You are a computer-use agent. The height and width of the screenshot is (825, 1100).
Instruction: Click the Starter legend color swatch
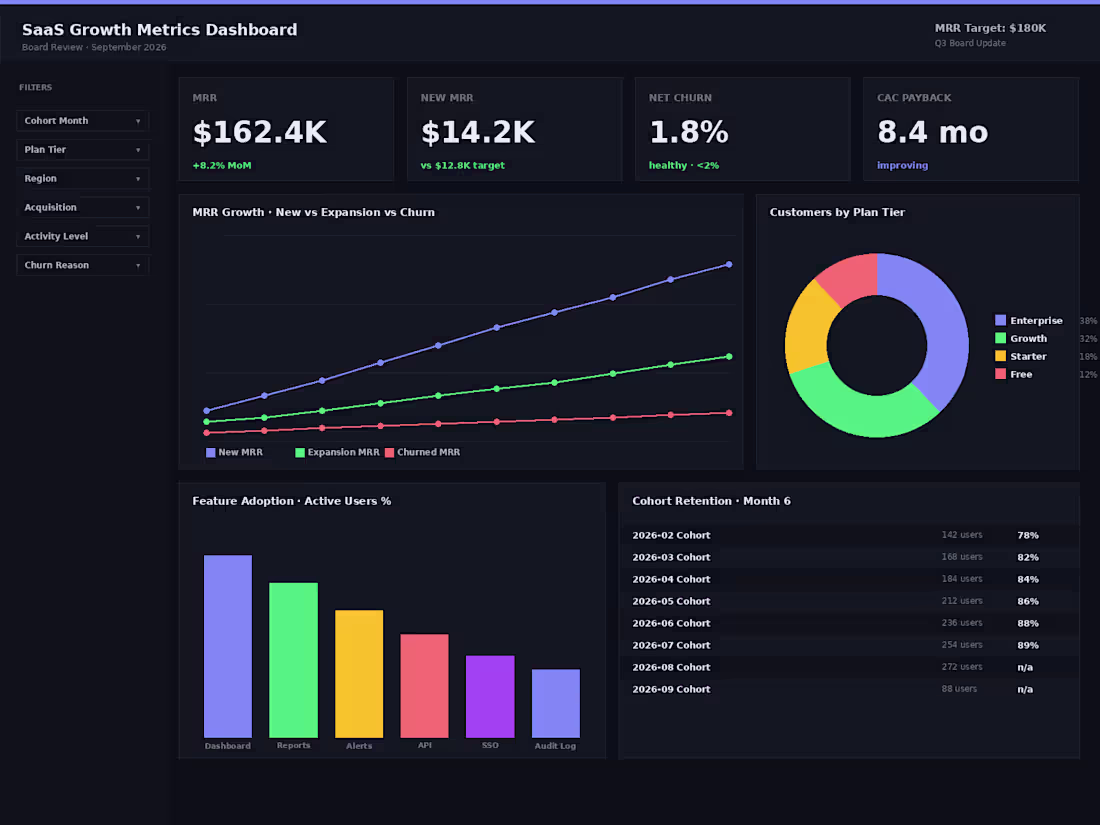click(1000, 356)
